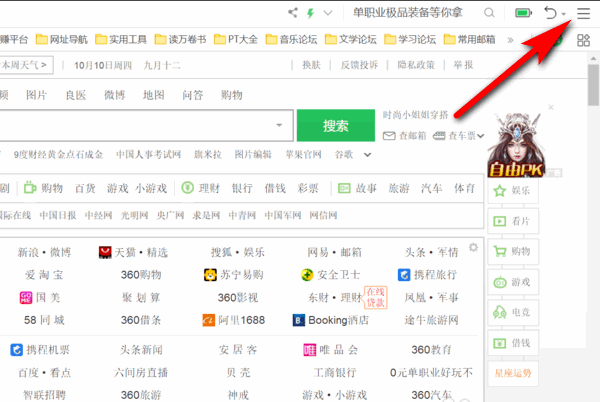The image size is (600, 402).
Task: Click the 游戏 sidebar gamepad button
Action: click(x=513, y=282)
